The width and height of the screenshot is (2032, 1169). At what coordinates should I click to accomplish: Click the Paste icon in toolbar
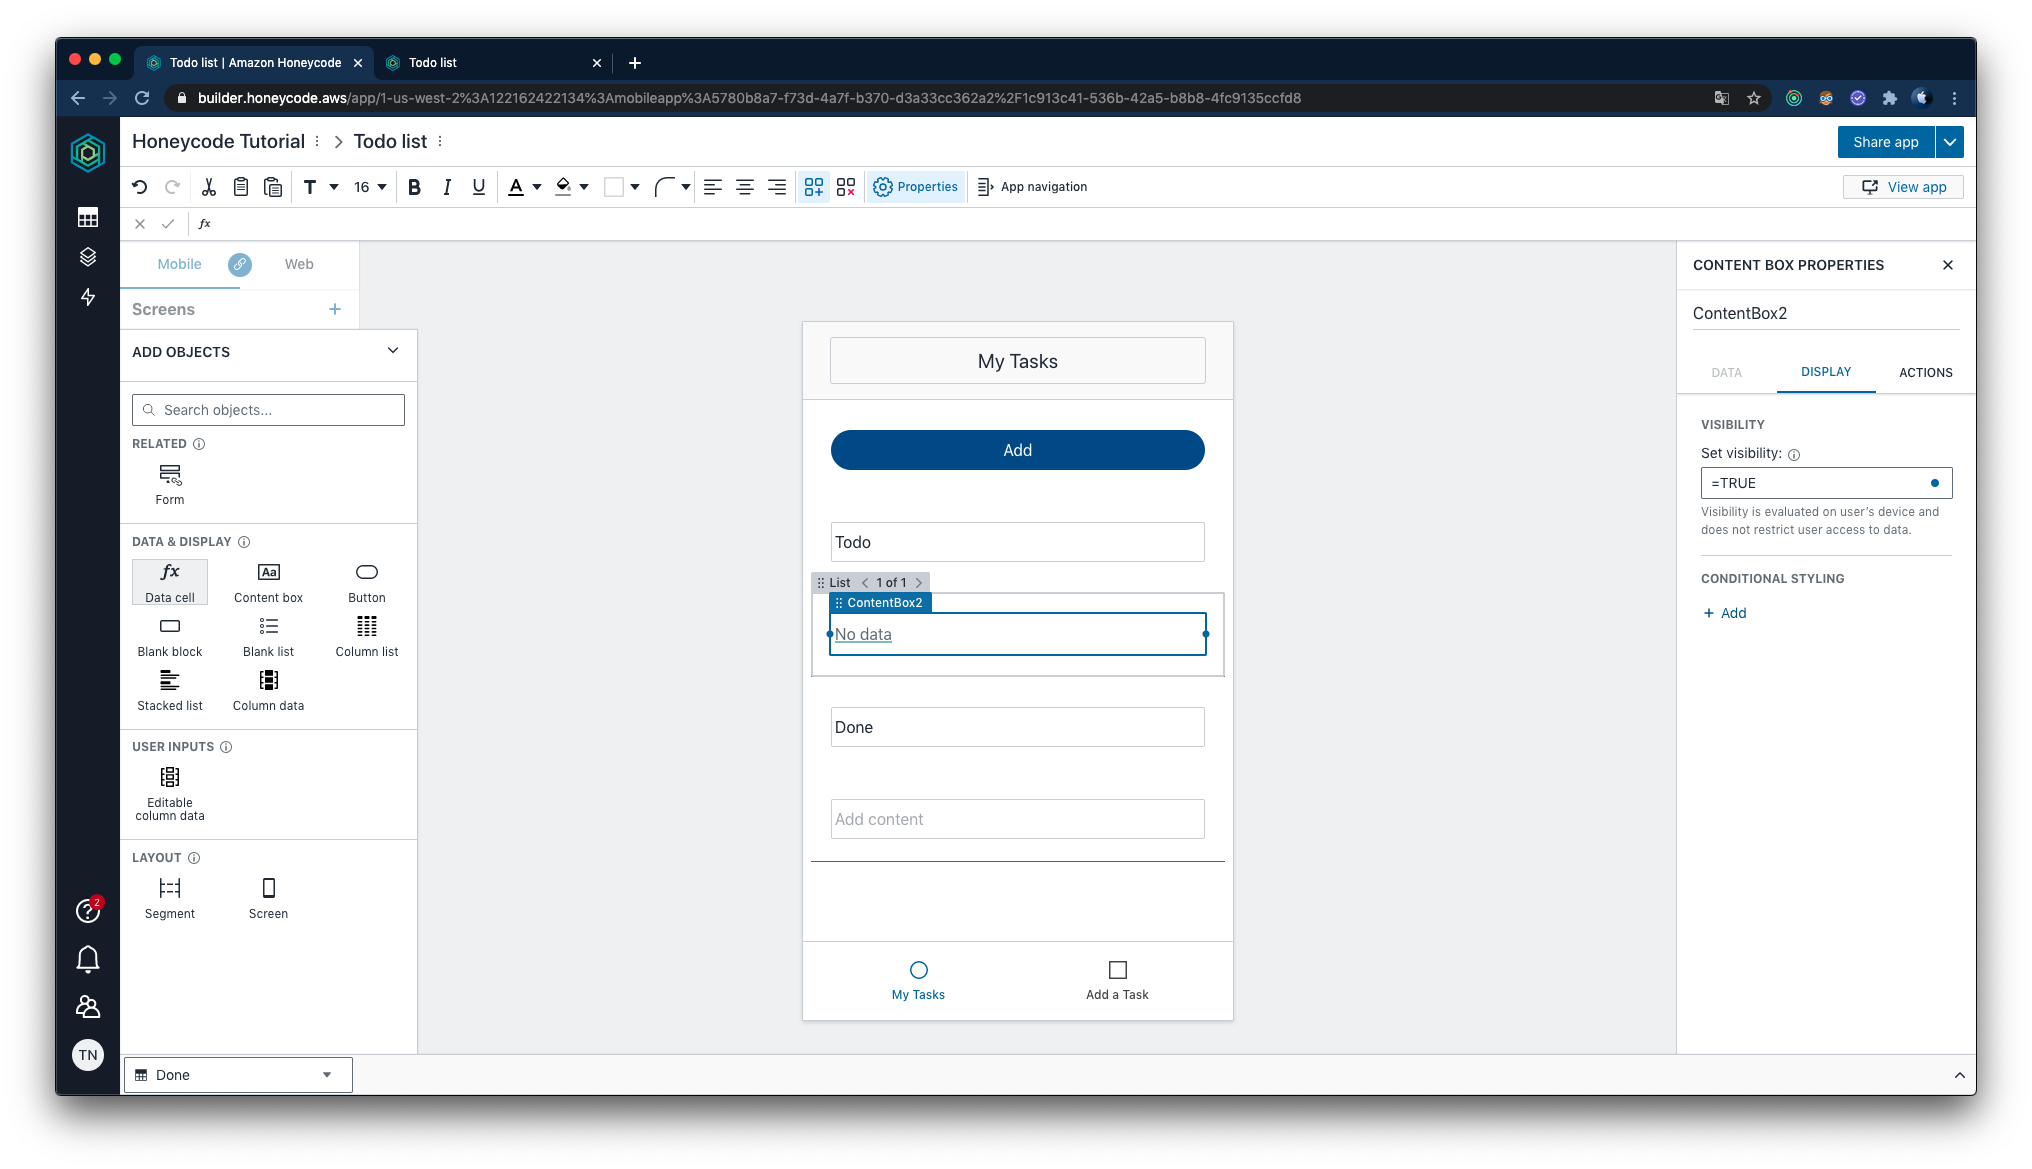[272, 187]
